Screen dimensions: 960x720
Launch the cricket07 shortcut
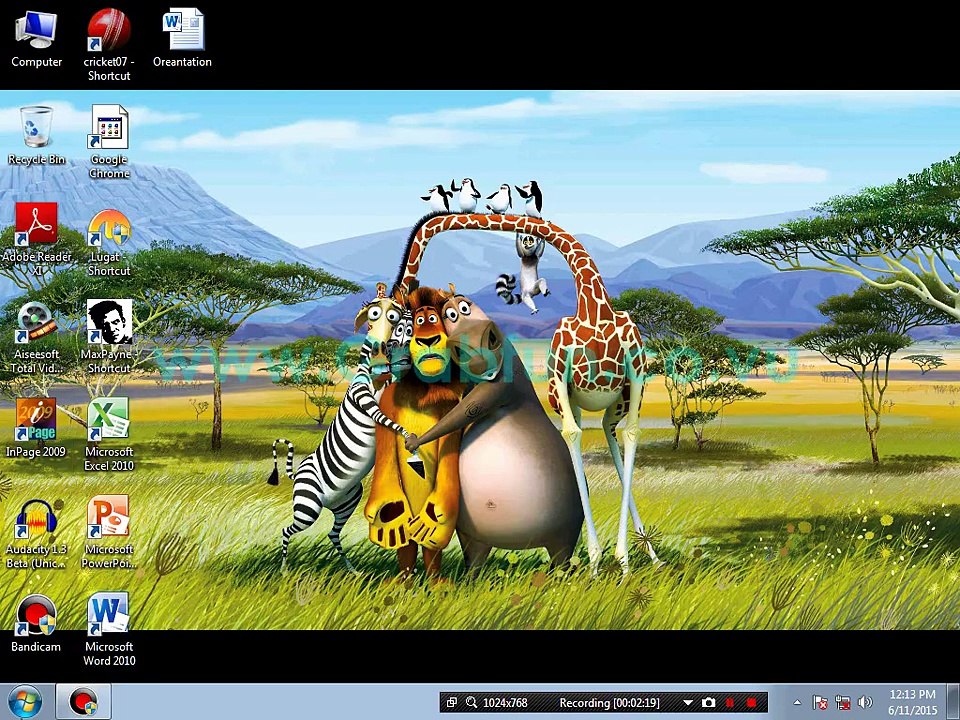click(x=109, y=45)
